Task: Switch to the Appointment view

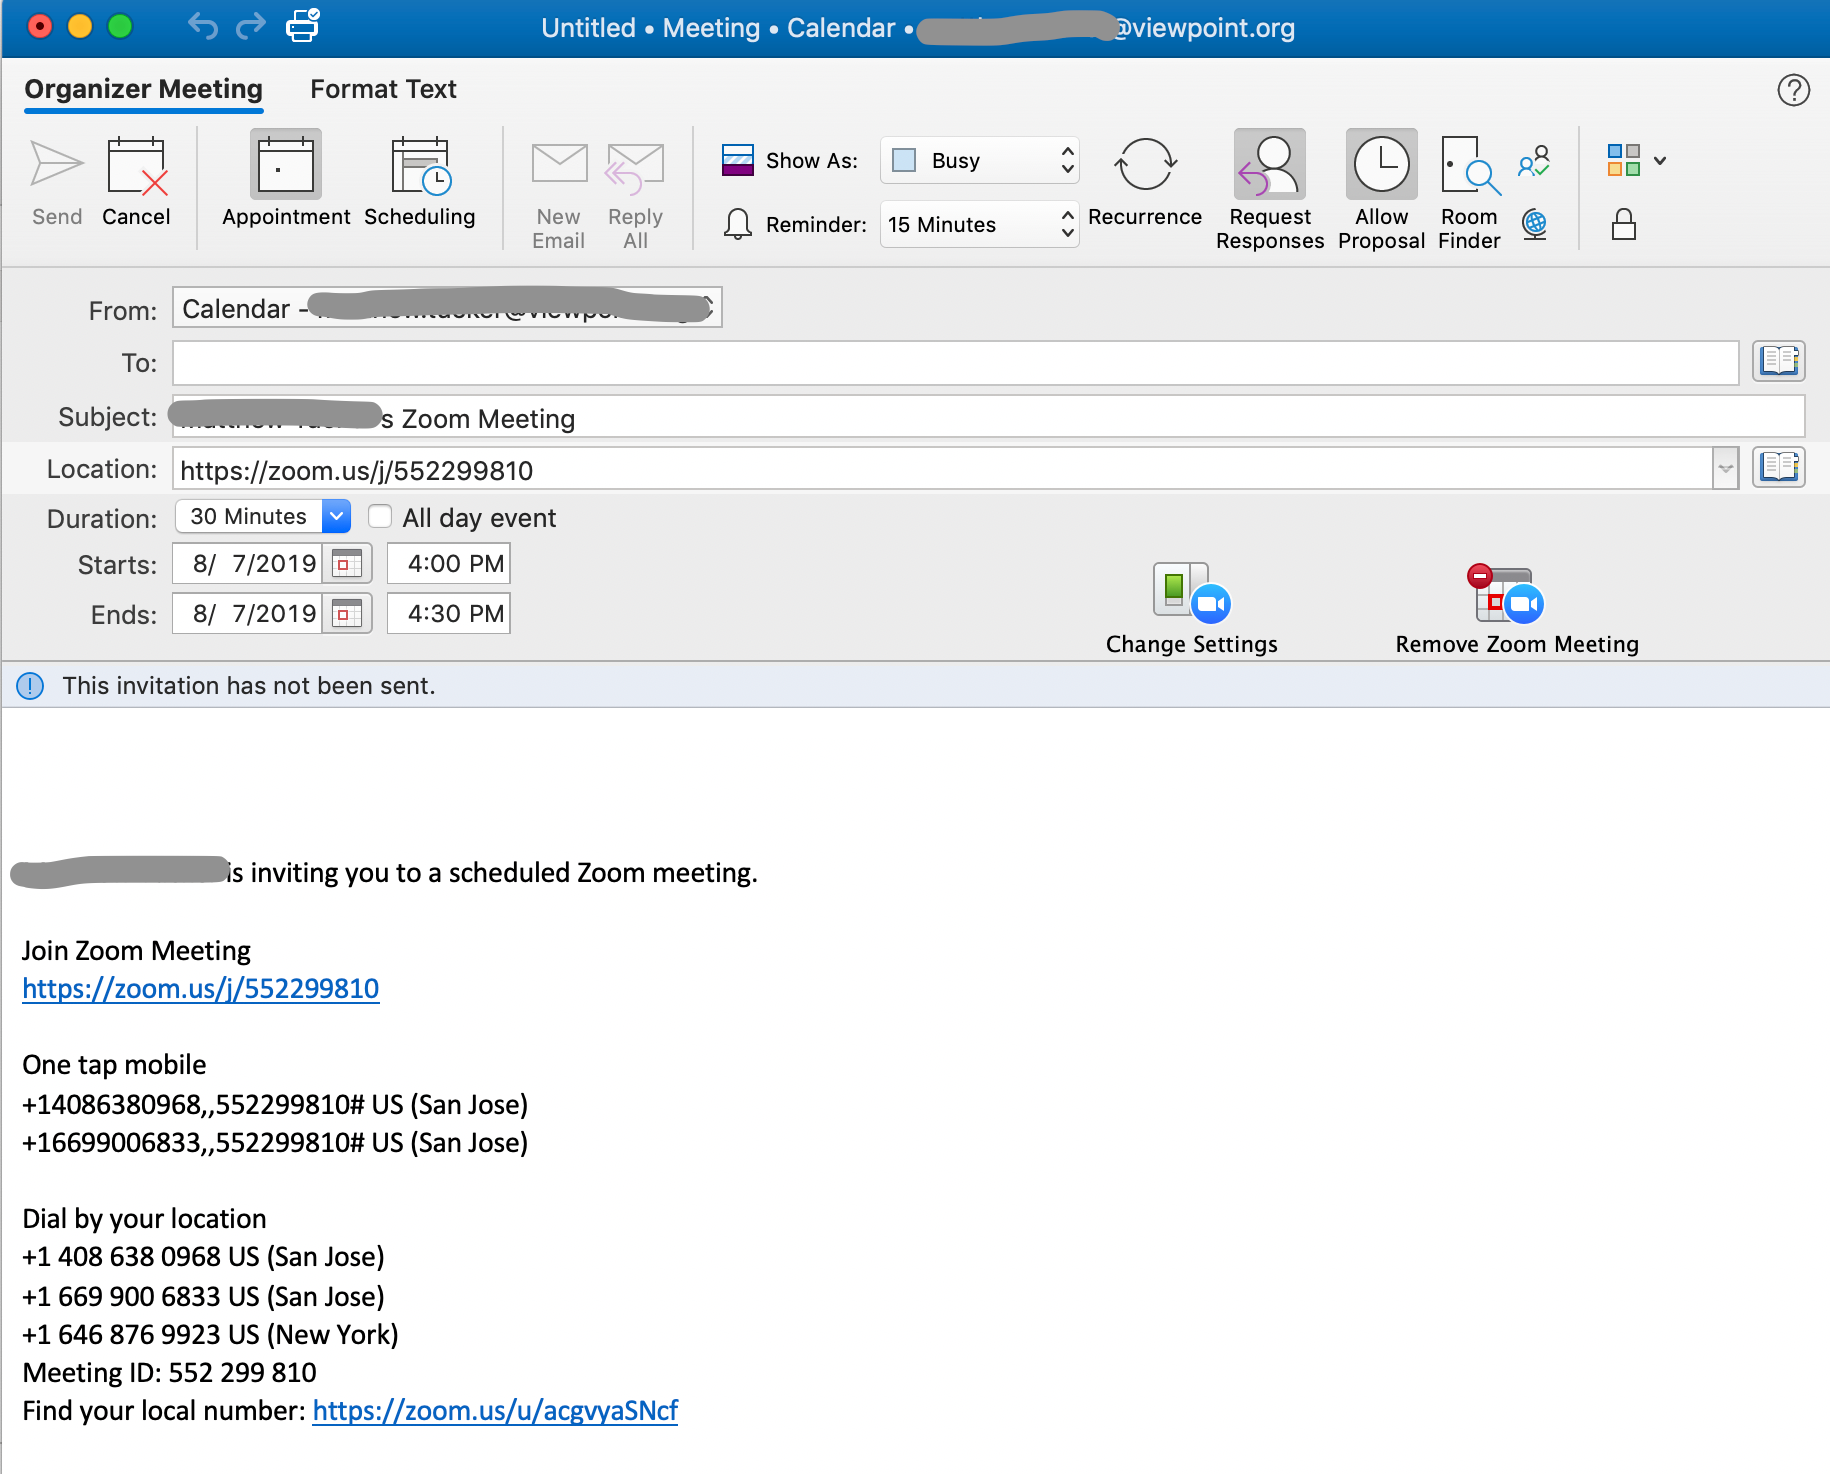Action: pos(286,165)
